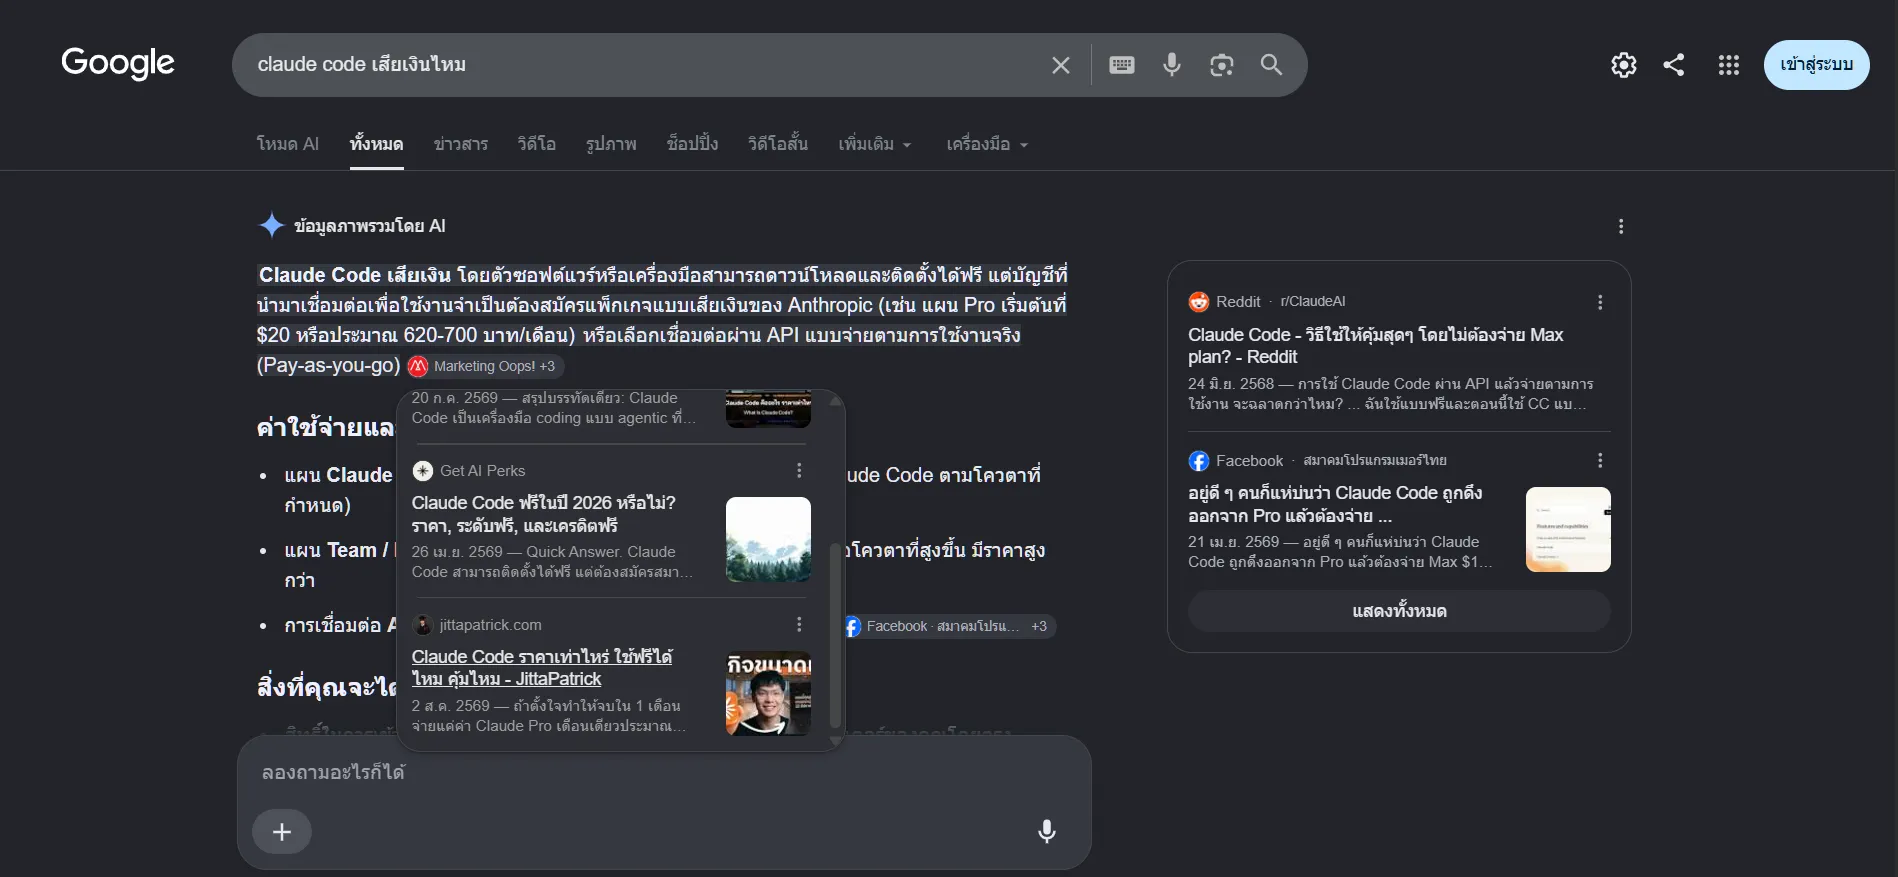Image resolution: width=1898 pixels, height=877 pixels.
Task: Click the Get AI Perks mountain thumbnail
Action: (x=768, y=540)
